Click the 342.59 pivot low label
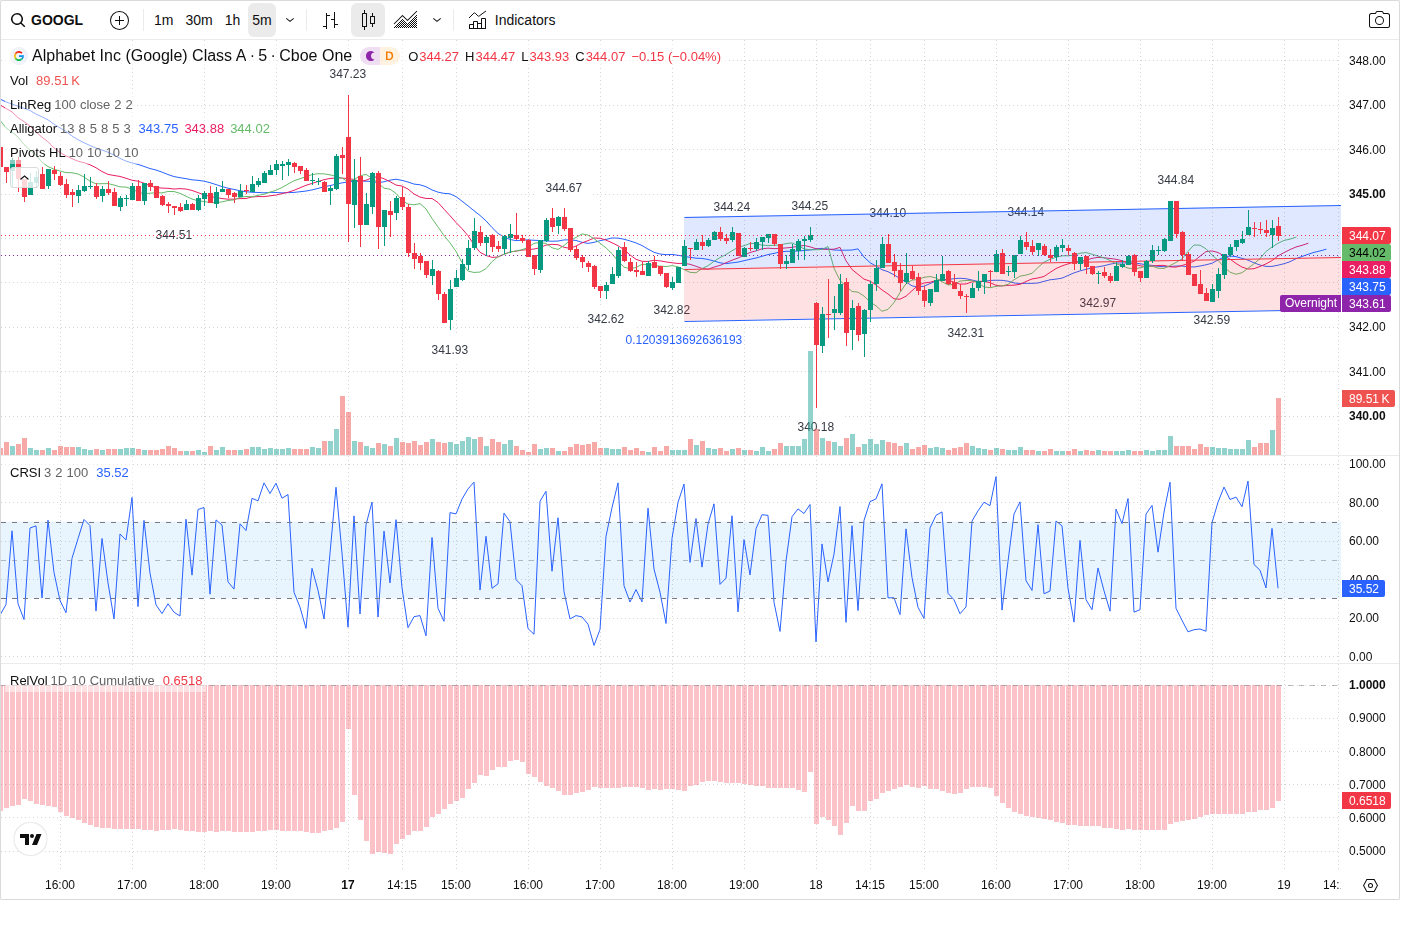 point(1212,320)
